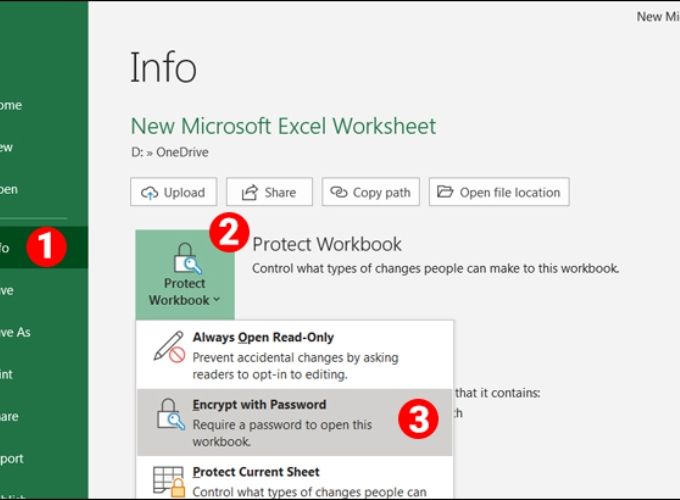Click the Upload button
Viewport: 680px width, 500px height.
tap(173, 192)
